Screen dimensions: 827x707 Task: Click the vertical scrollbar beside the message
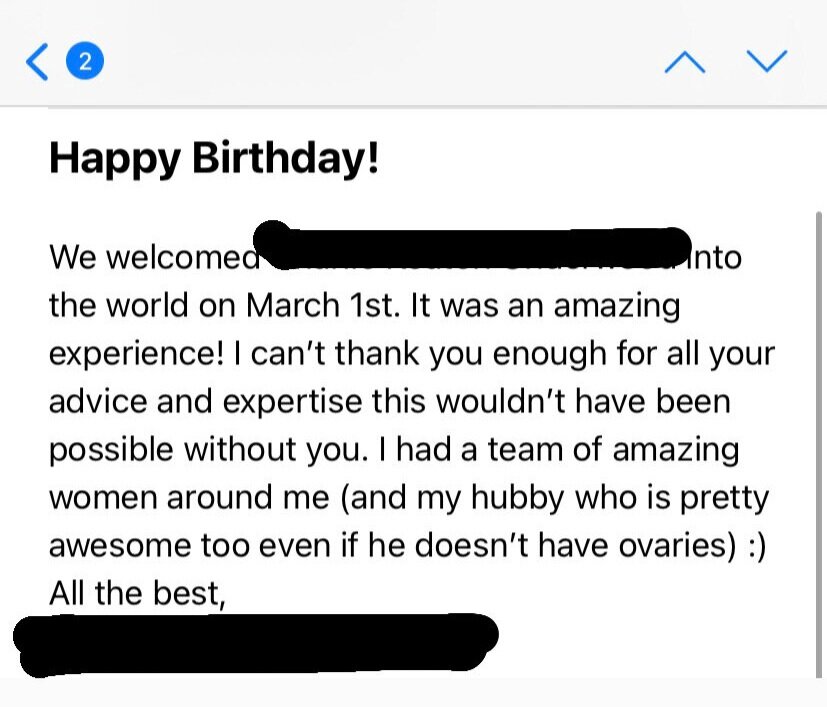point(819,444)
